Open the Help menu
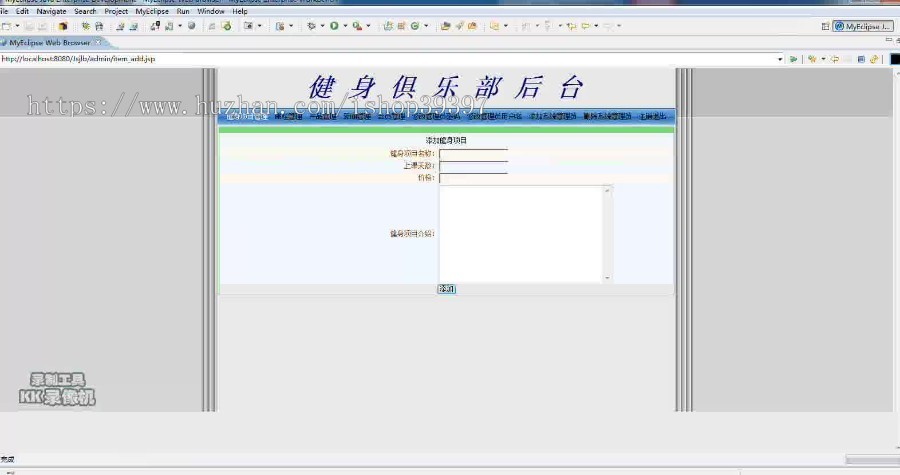The width and height of the screenshot is (900, 475). (240, 11)
